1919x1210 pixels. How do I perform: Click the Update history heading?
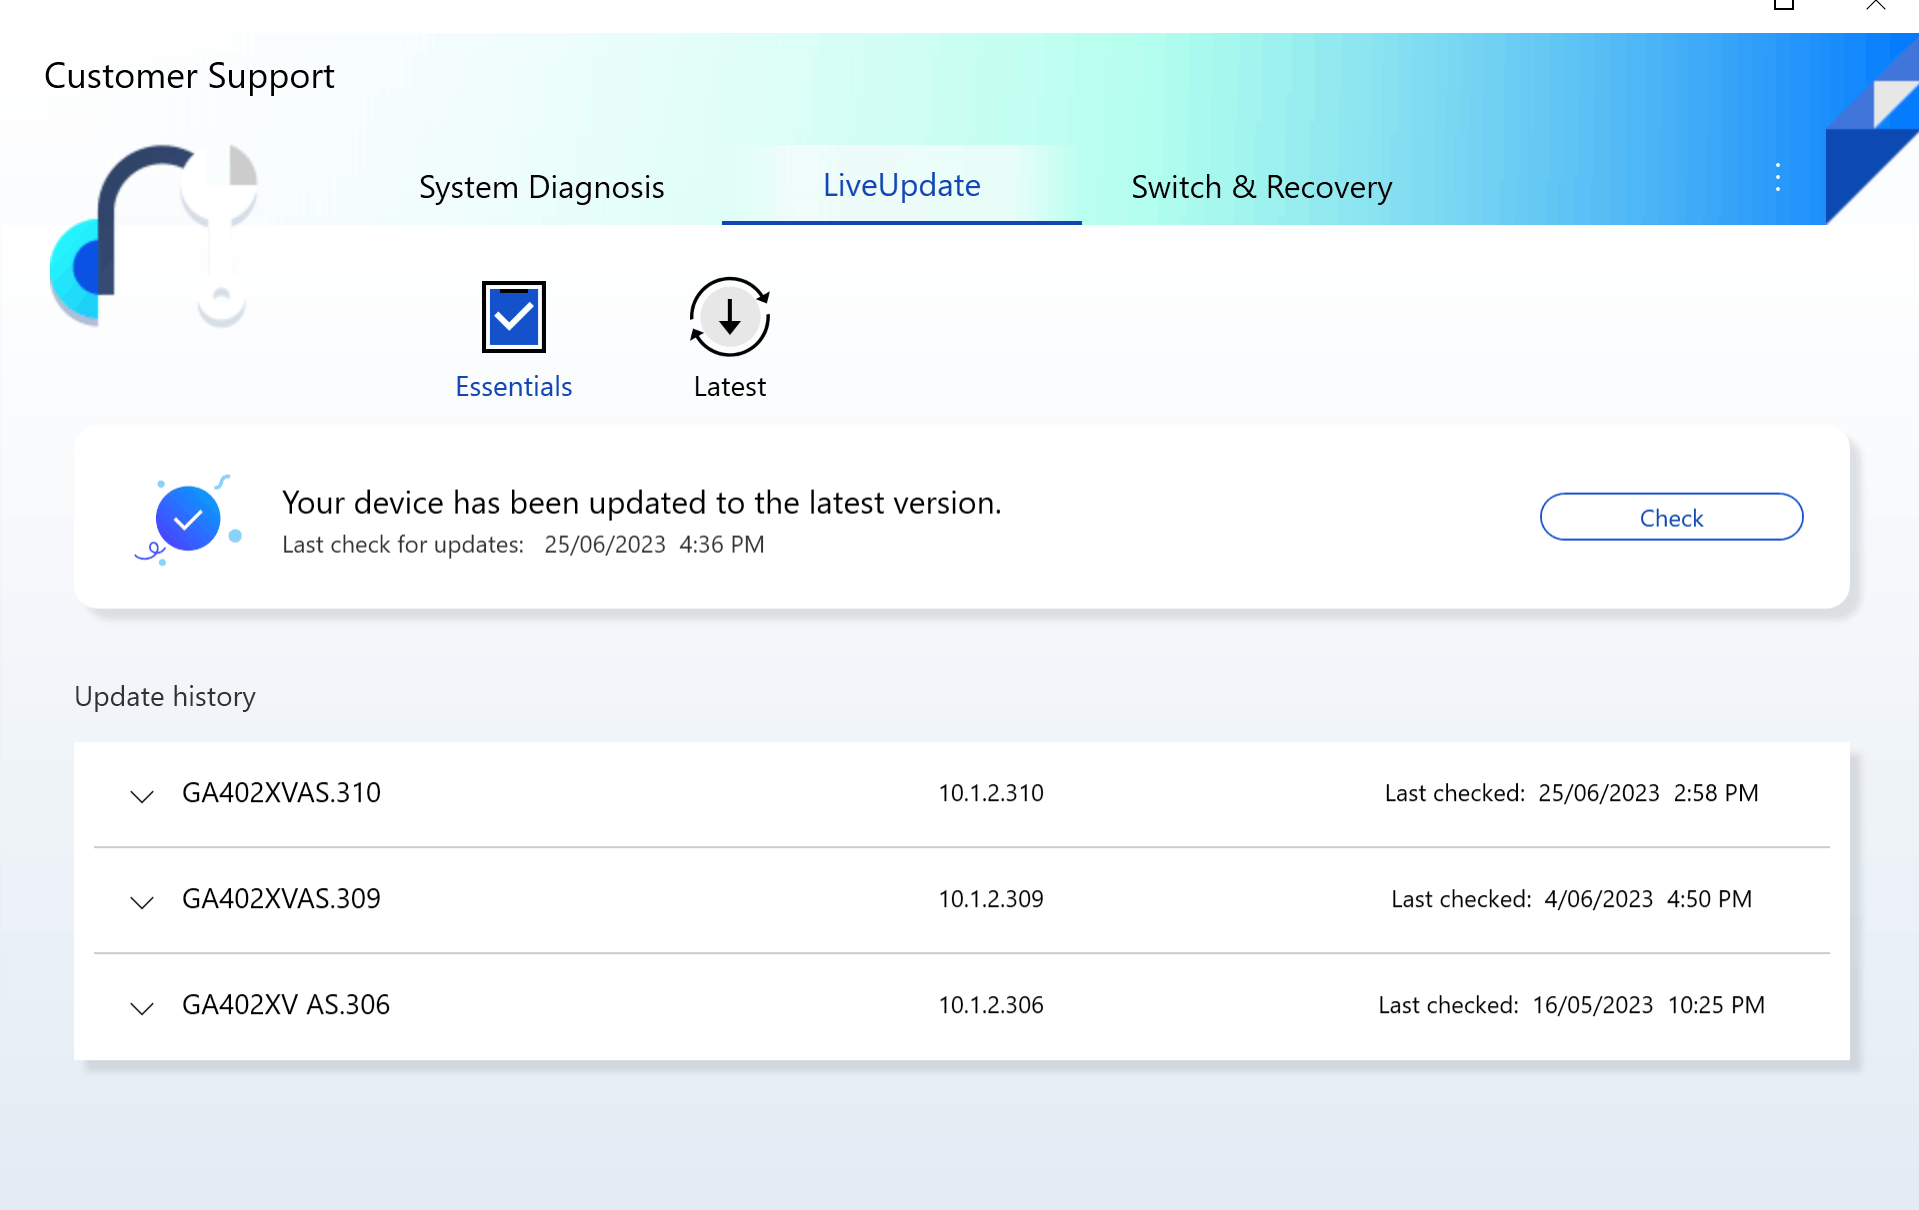tap(165, 696)
